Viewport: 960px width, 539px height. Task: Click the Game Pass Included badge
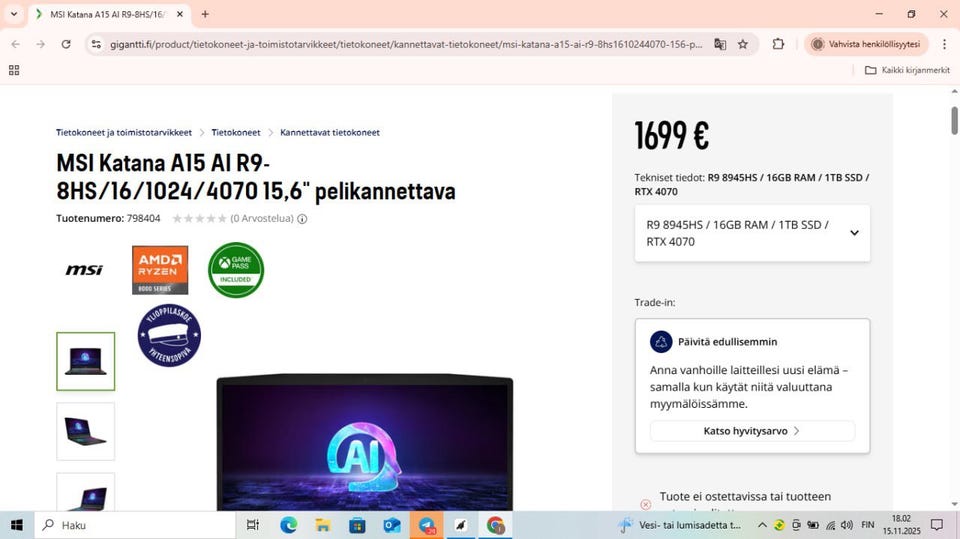tap(236, 270)
